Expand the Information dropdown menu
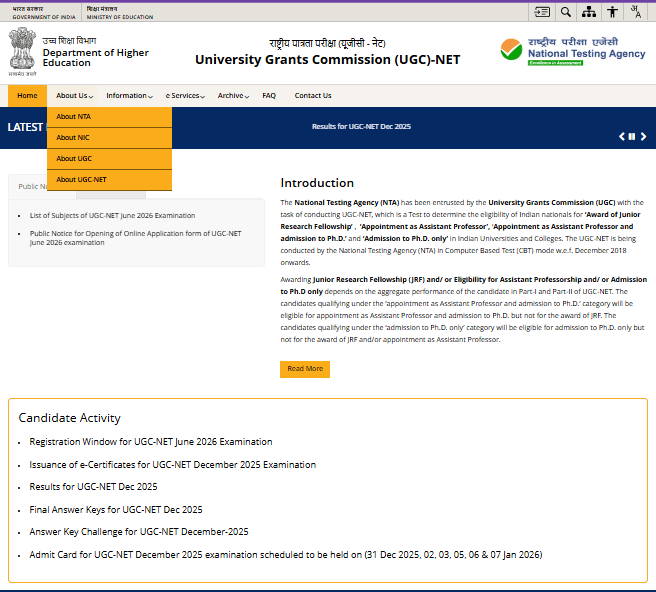 click(x=129, y=96)
